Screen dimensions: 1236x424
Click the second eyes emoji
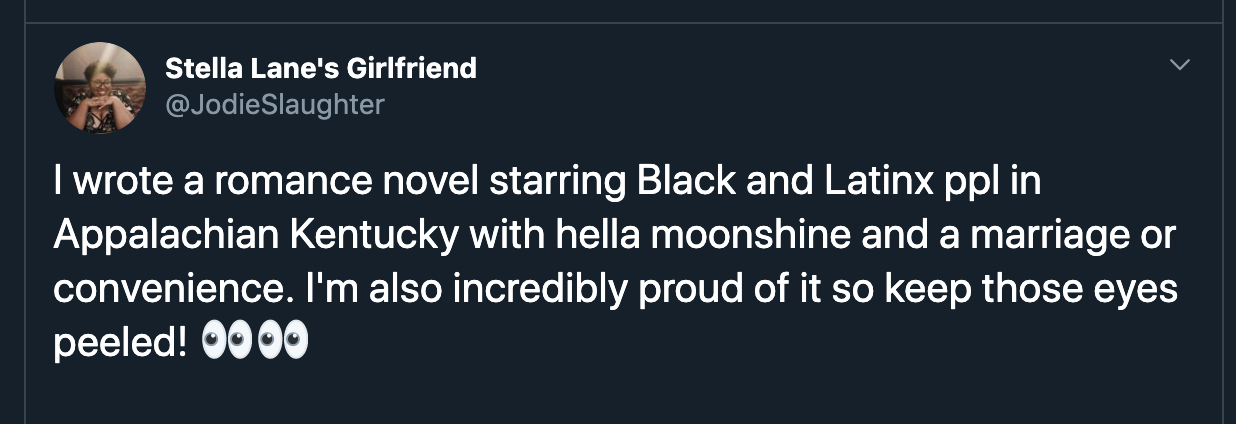click(x=282, y=343)
